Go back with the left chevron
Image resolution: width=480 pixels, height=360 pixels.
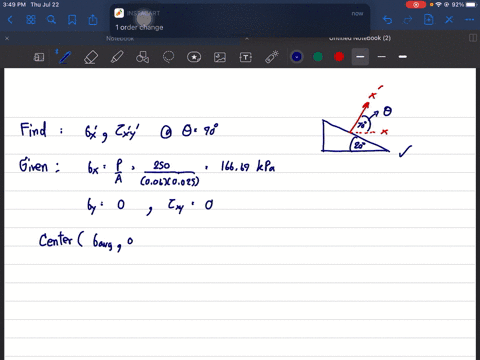click(10, 20)
